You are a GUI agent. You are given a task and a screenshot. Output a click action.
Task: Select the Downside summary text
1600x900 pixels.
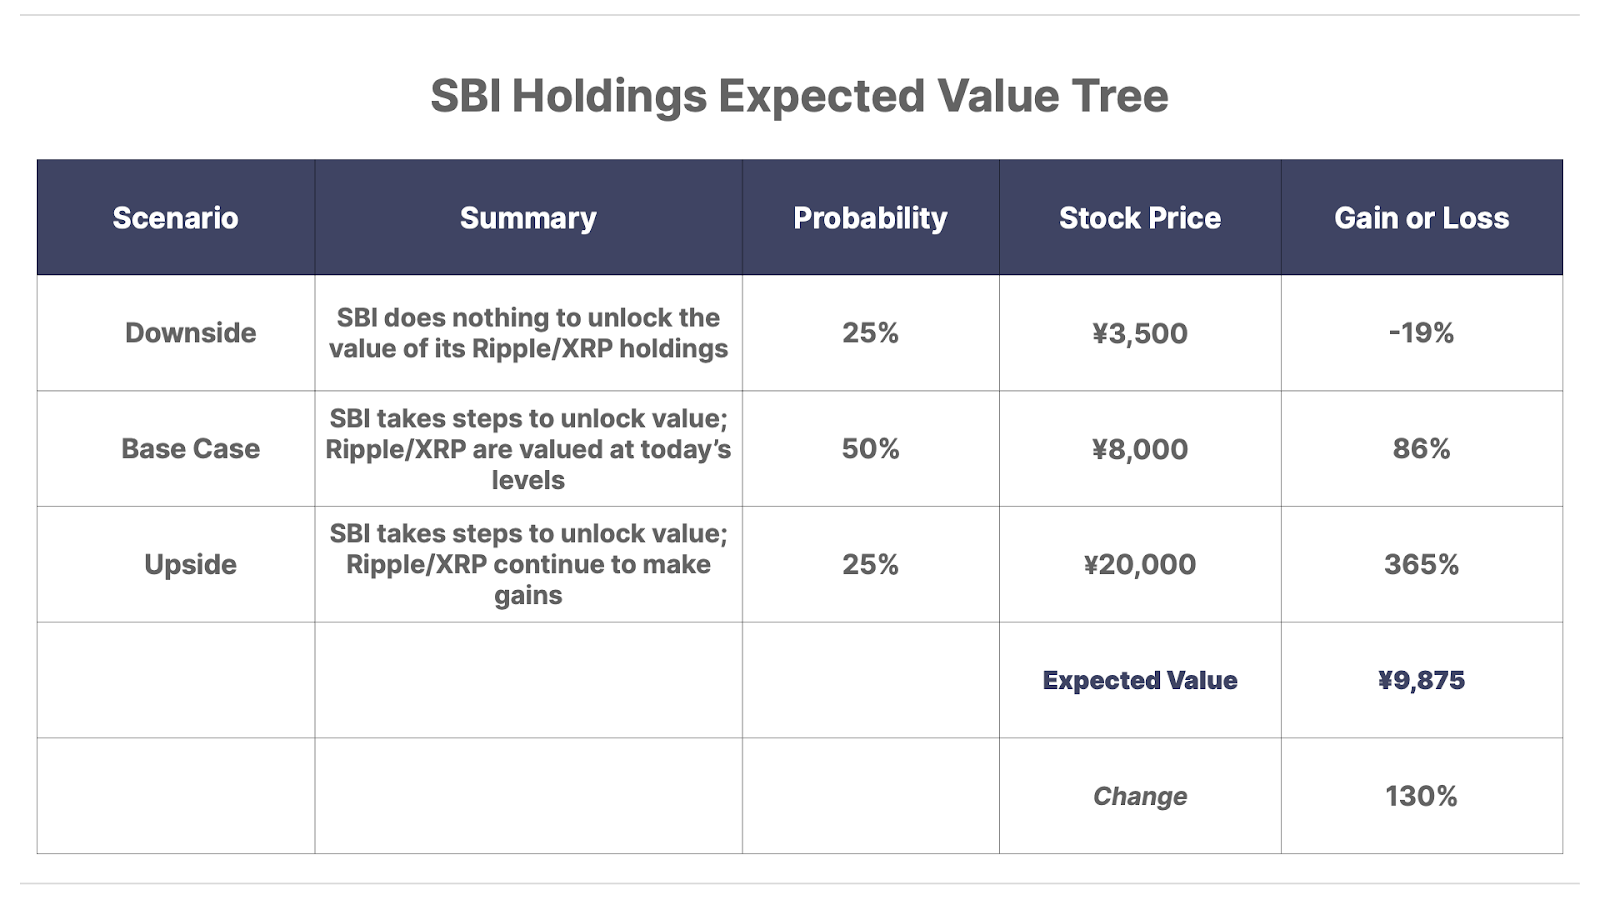pyautogui.click(x=528, y=333)
